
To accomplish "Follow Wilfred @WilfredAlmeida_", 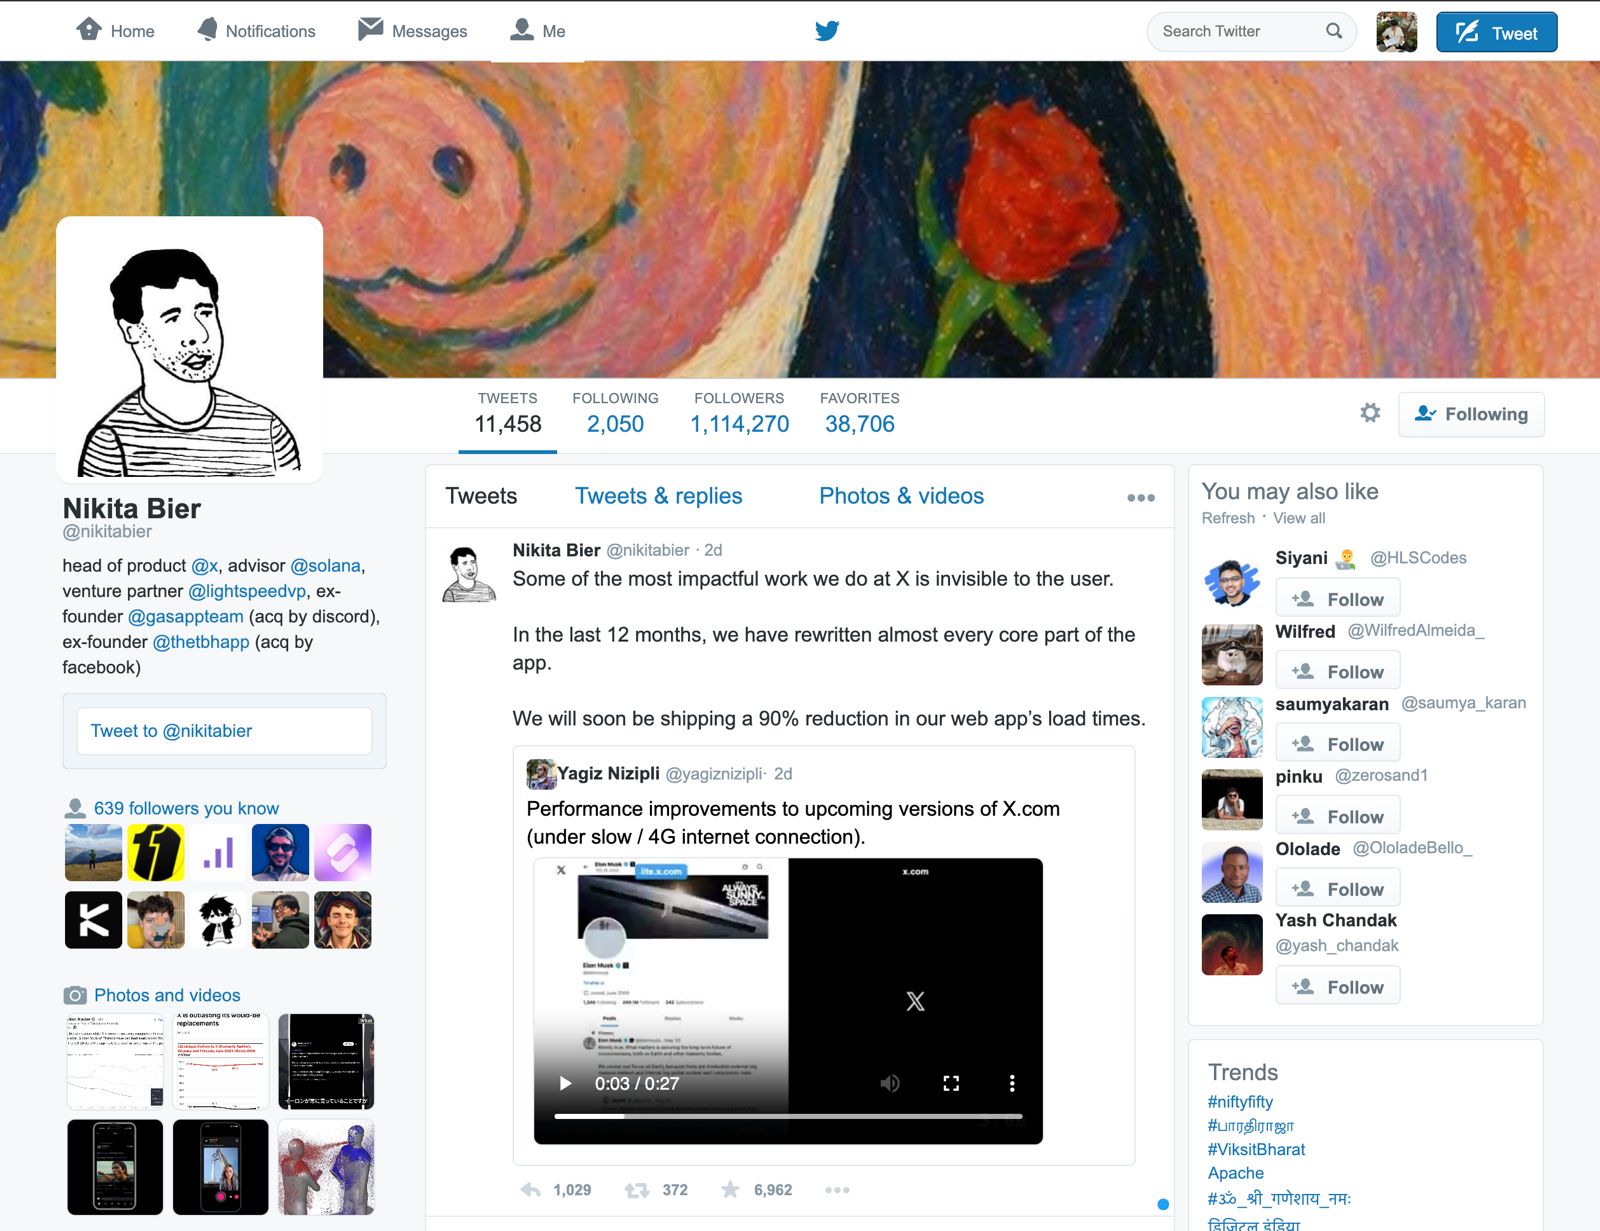I will (1338, 672).
